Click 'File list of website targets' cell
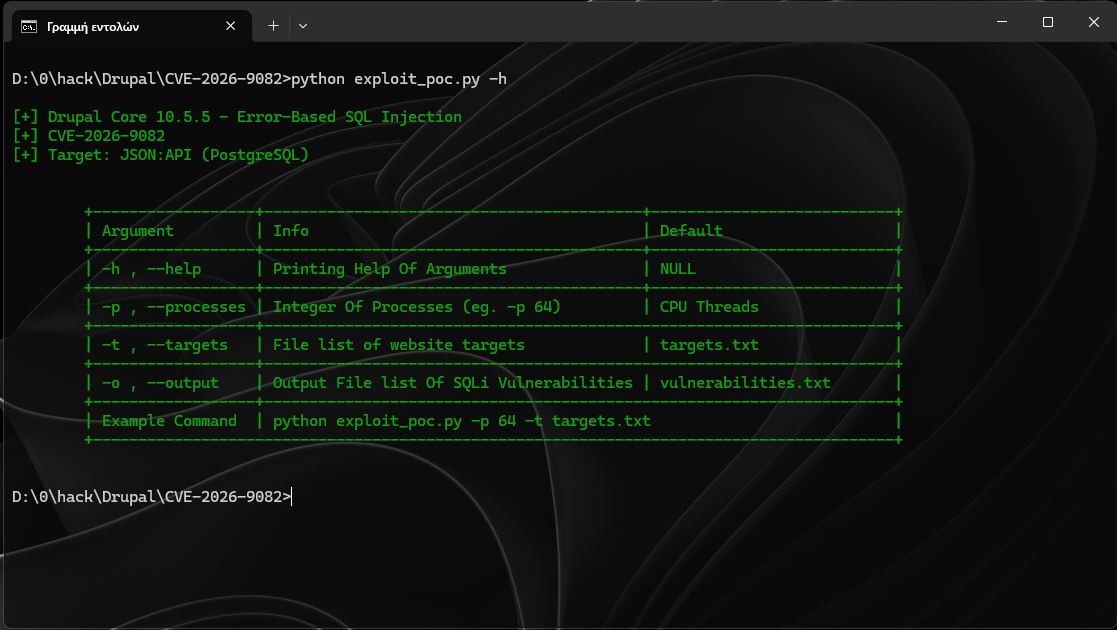The image size is (1117, 630). (x=399, y=345)
